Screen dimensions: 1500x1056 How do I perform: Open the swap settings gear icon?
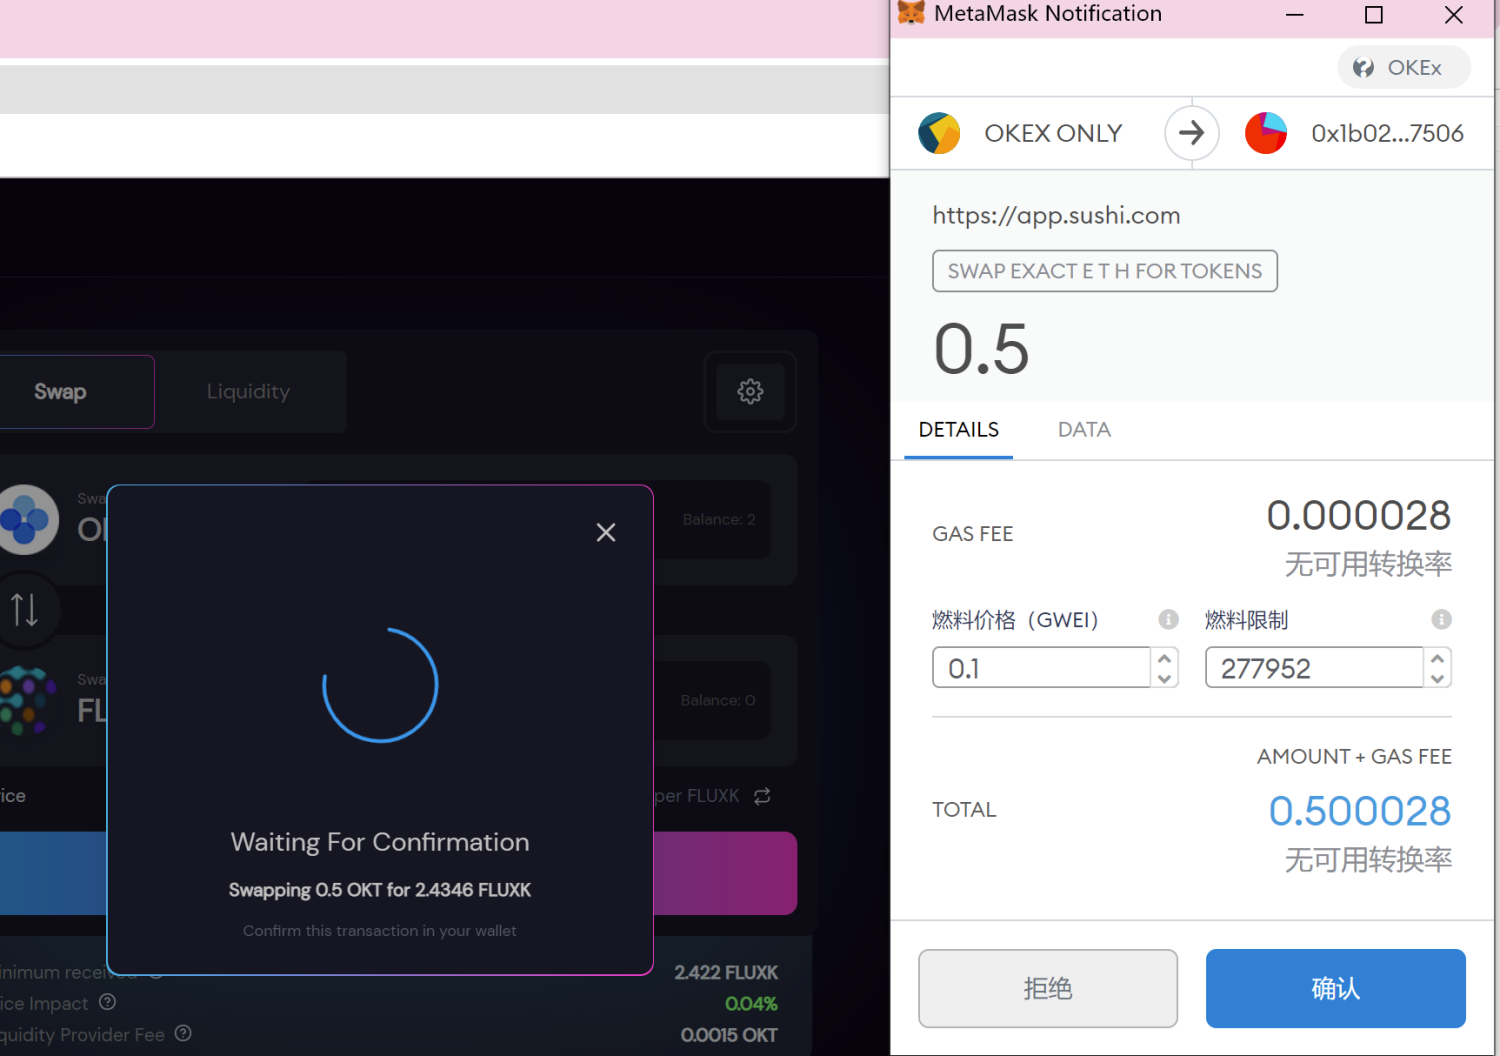tap(750, 391)
